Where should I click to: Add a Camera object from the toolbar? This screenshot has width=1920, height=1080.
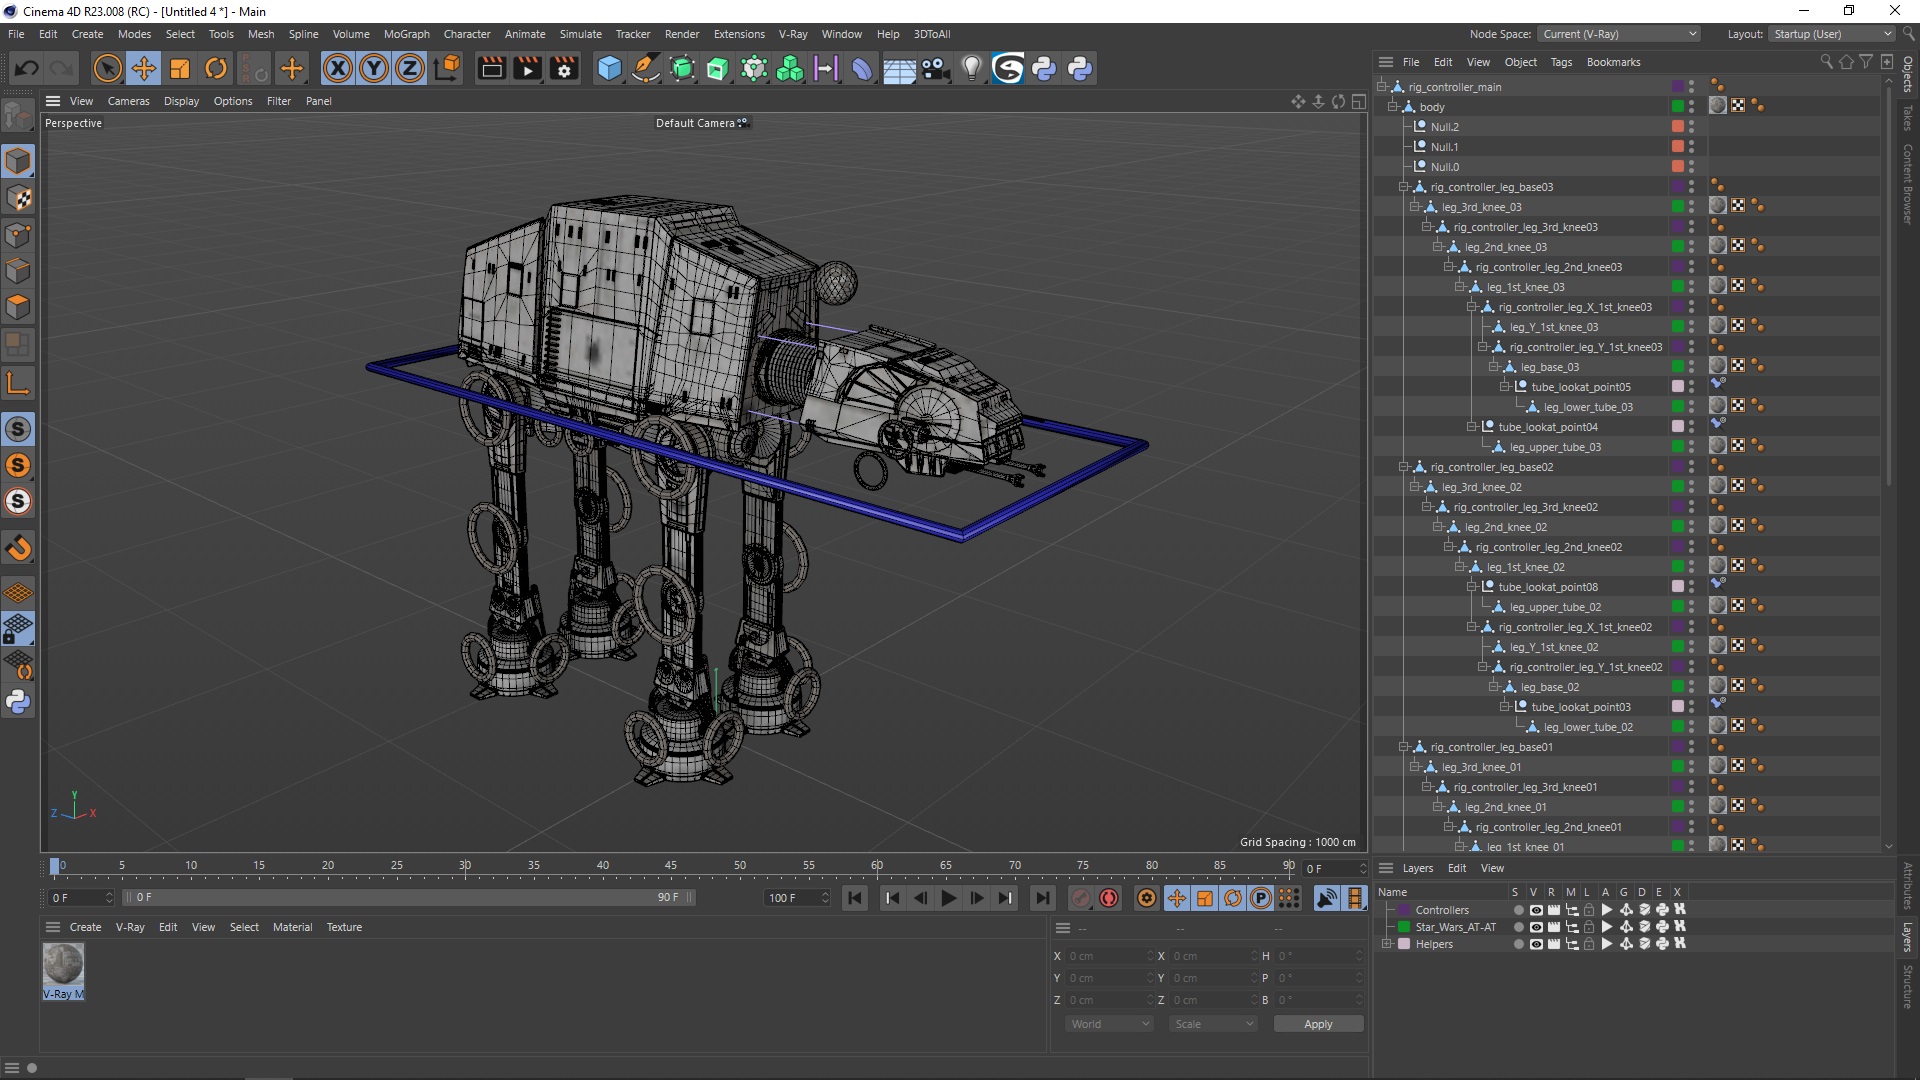936,68
